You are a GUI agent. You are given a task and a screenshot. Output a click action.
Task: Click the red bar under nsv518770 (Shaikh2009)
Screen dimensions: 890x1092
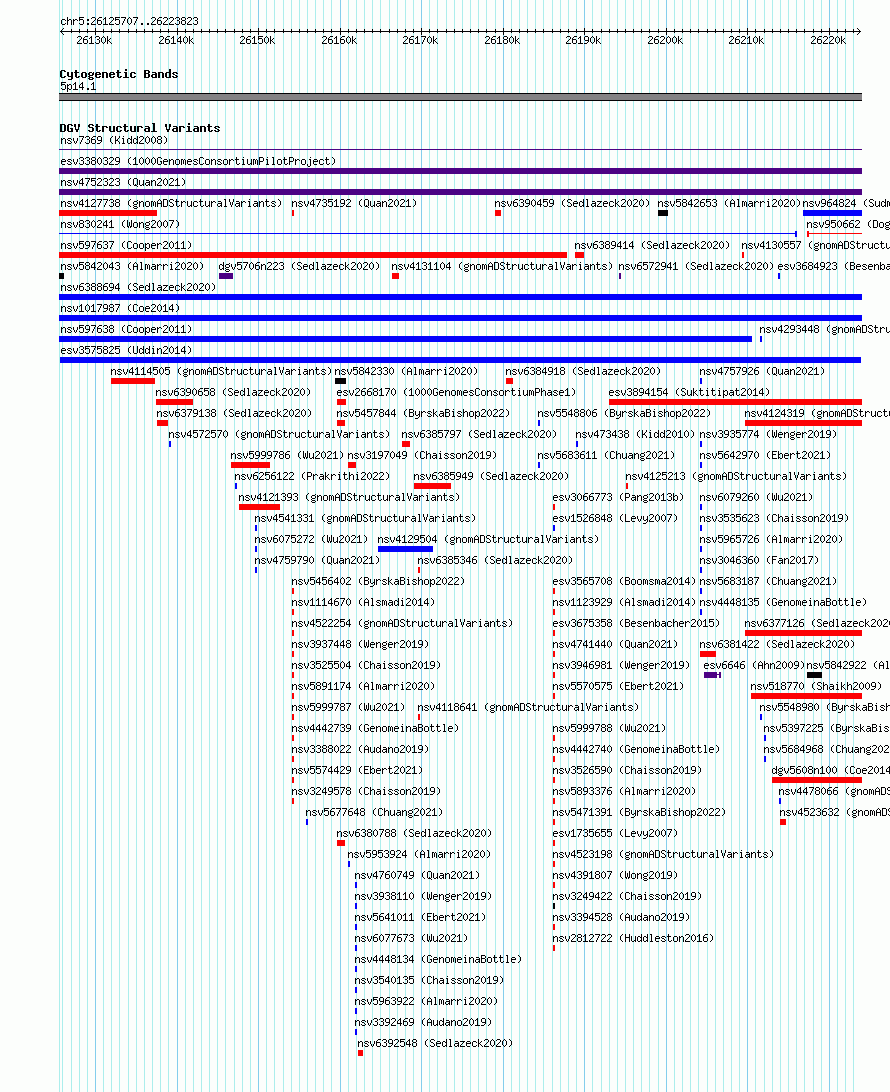[x=806, y=696]
